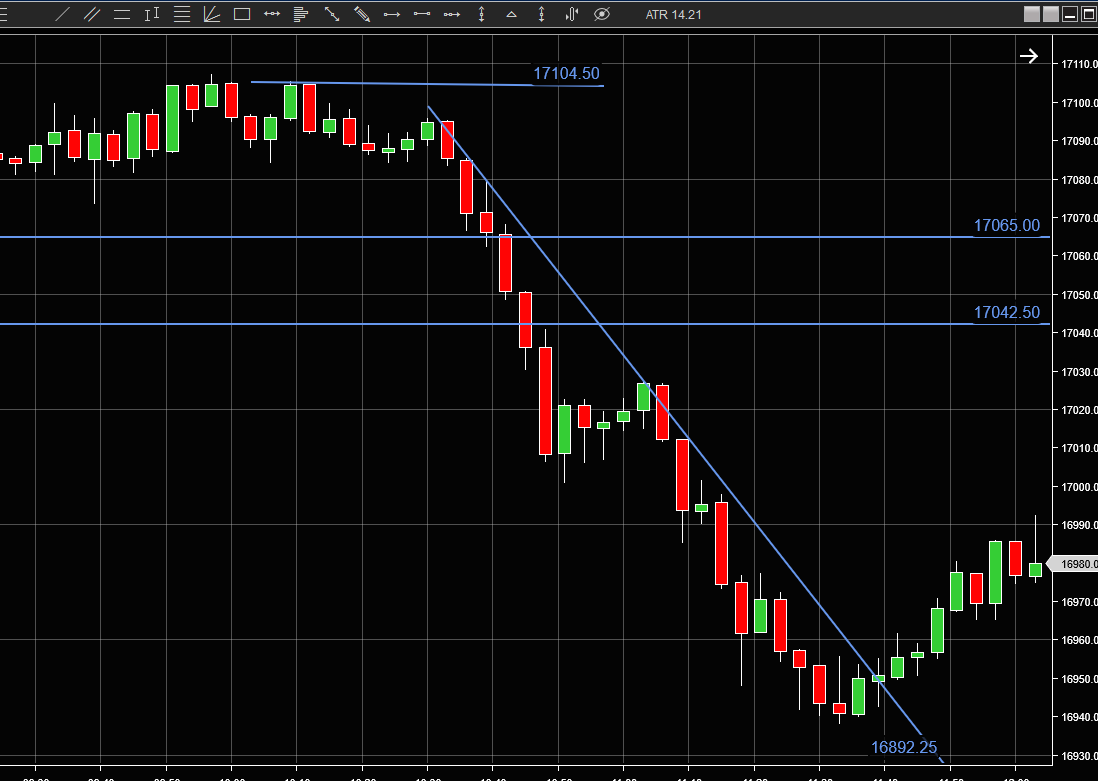
Task: Click the 16950 price axis label
Action: [1079, 679]
